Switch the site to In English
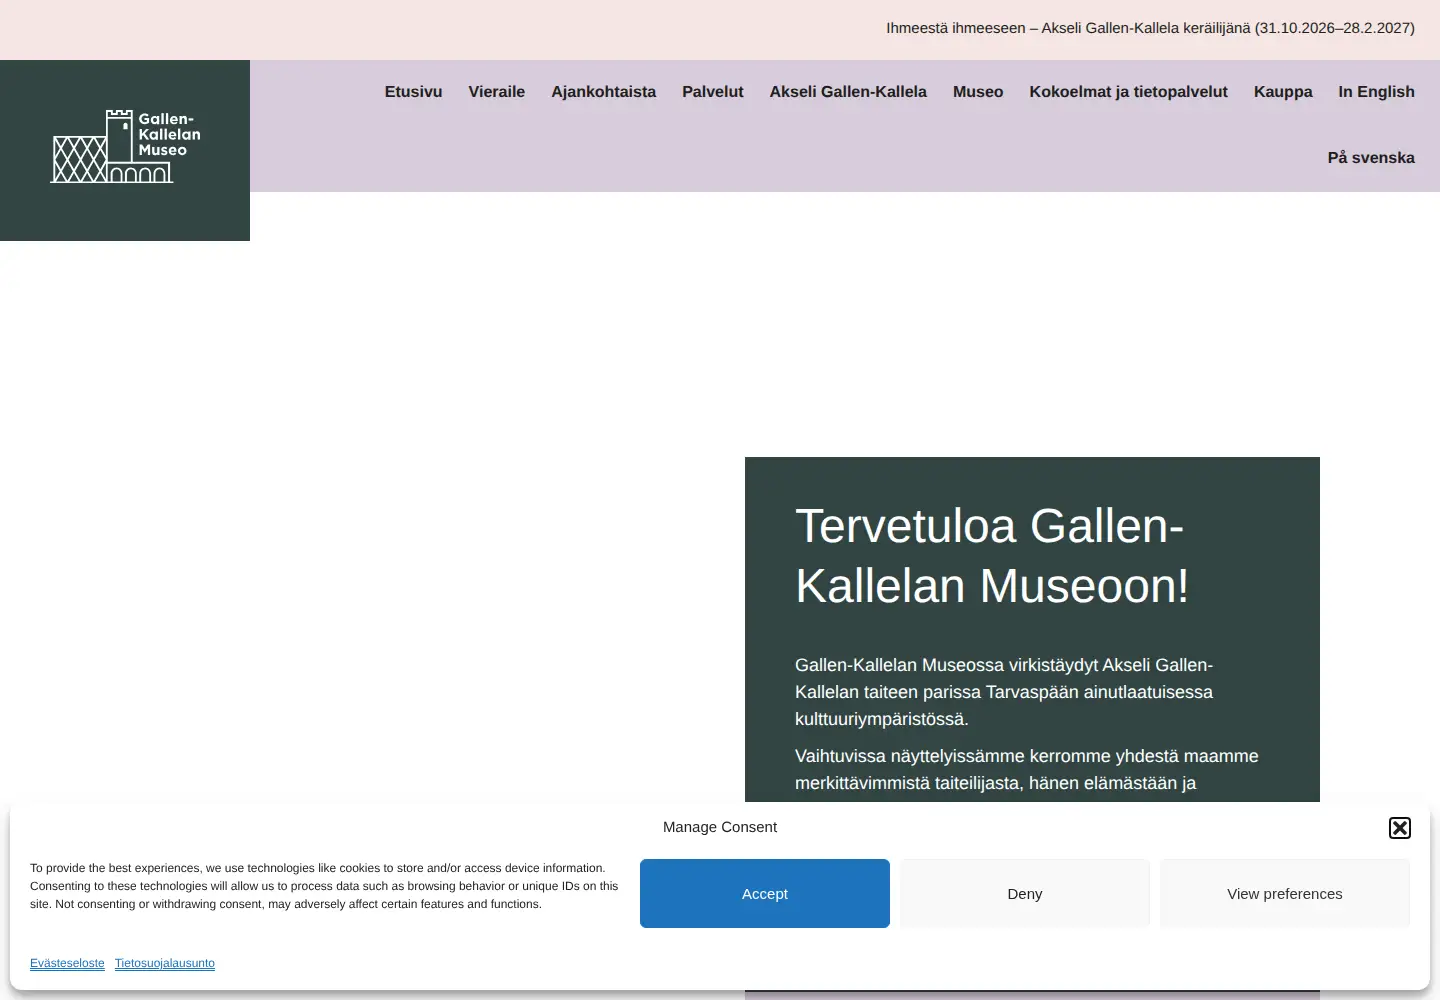 tap(1376, 92)
